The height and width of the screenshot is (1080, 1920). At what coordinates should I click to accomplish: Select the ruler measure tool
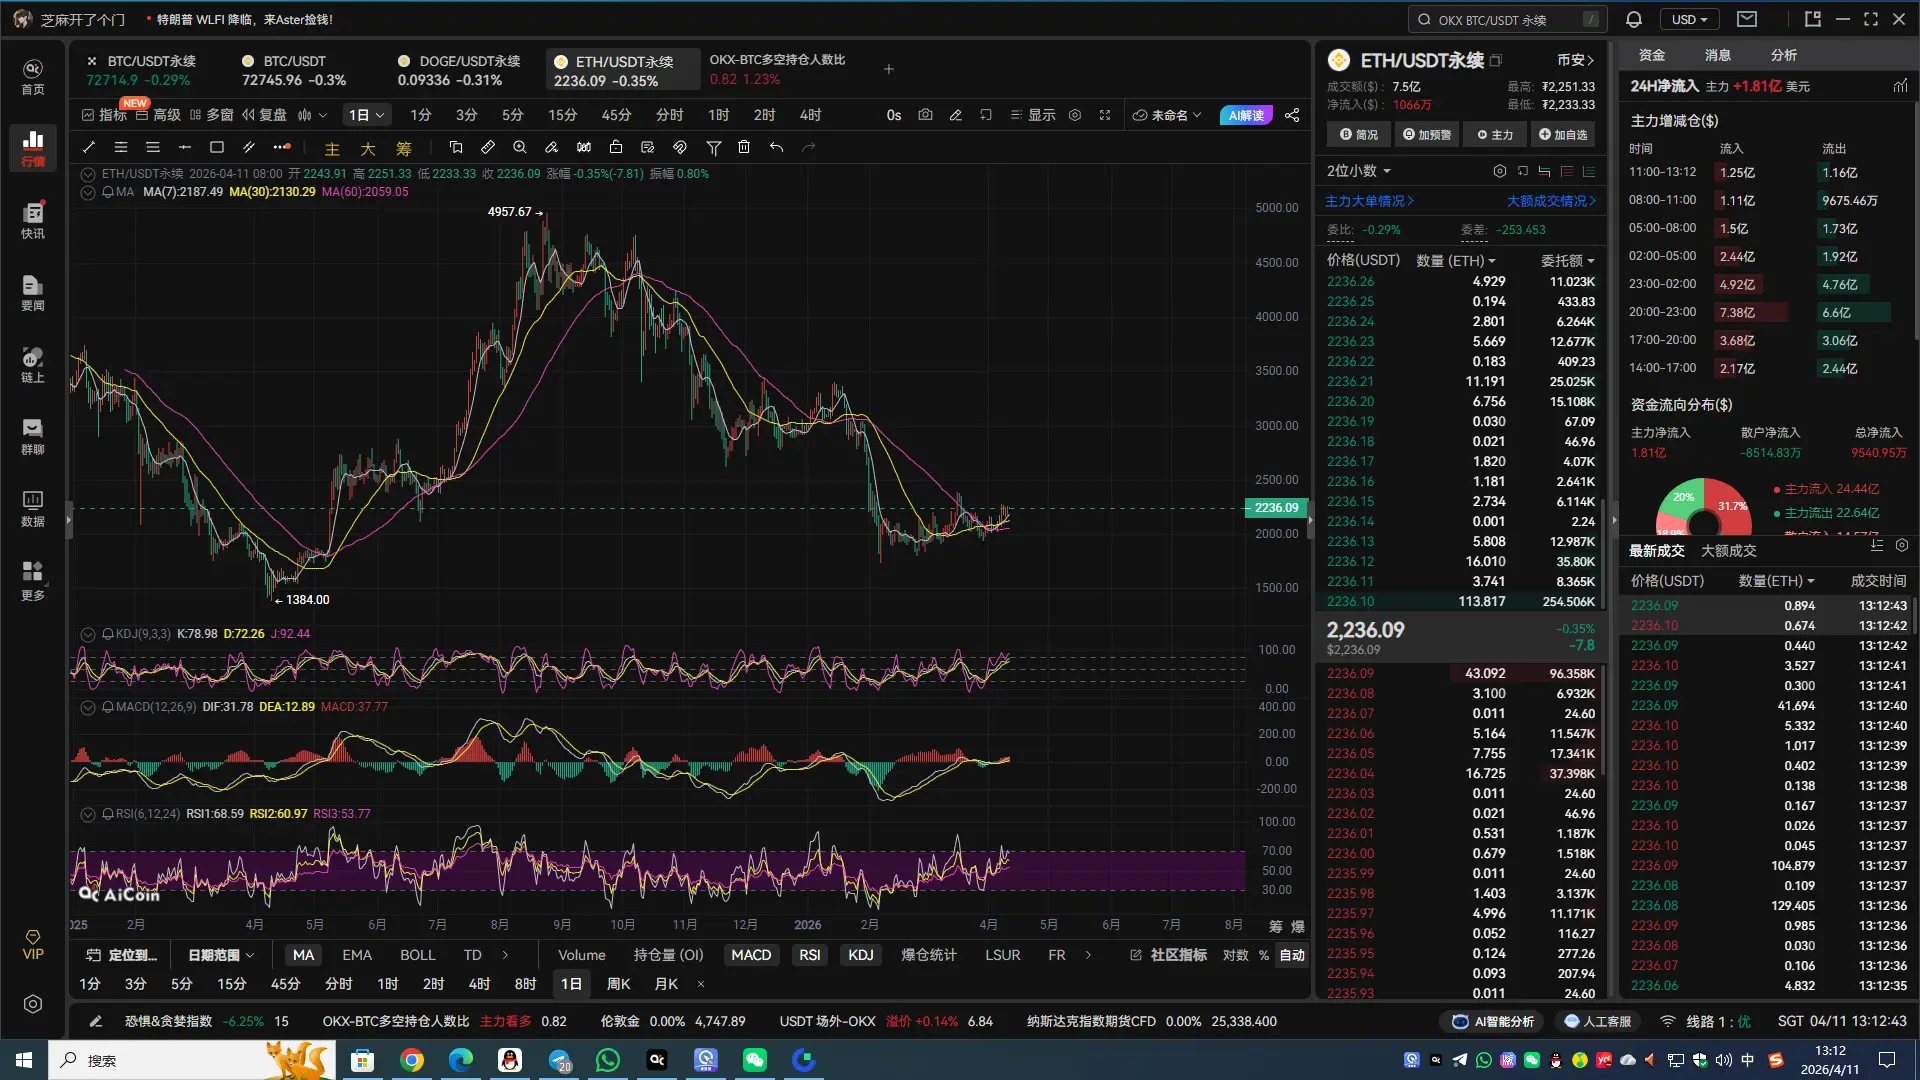487,147
